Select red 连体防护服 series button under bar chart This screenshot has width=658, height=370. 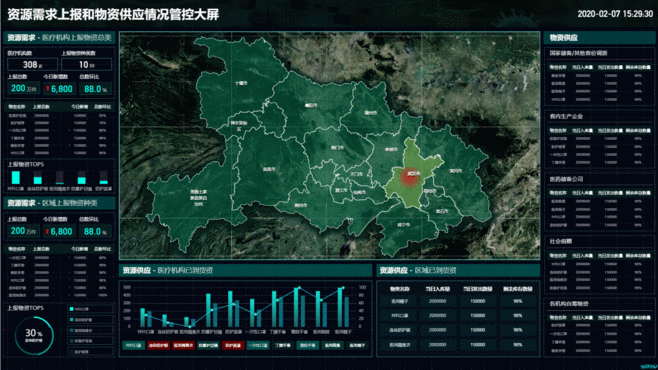tap(158, 345)
